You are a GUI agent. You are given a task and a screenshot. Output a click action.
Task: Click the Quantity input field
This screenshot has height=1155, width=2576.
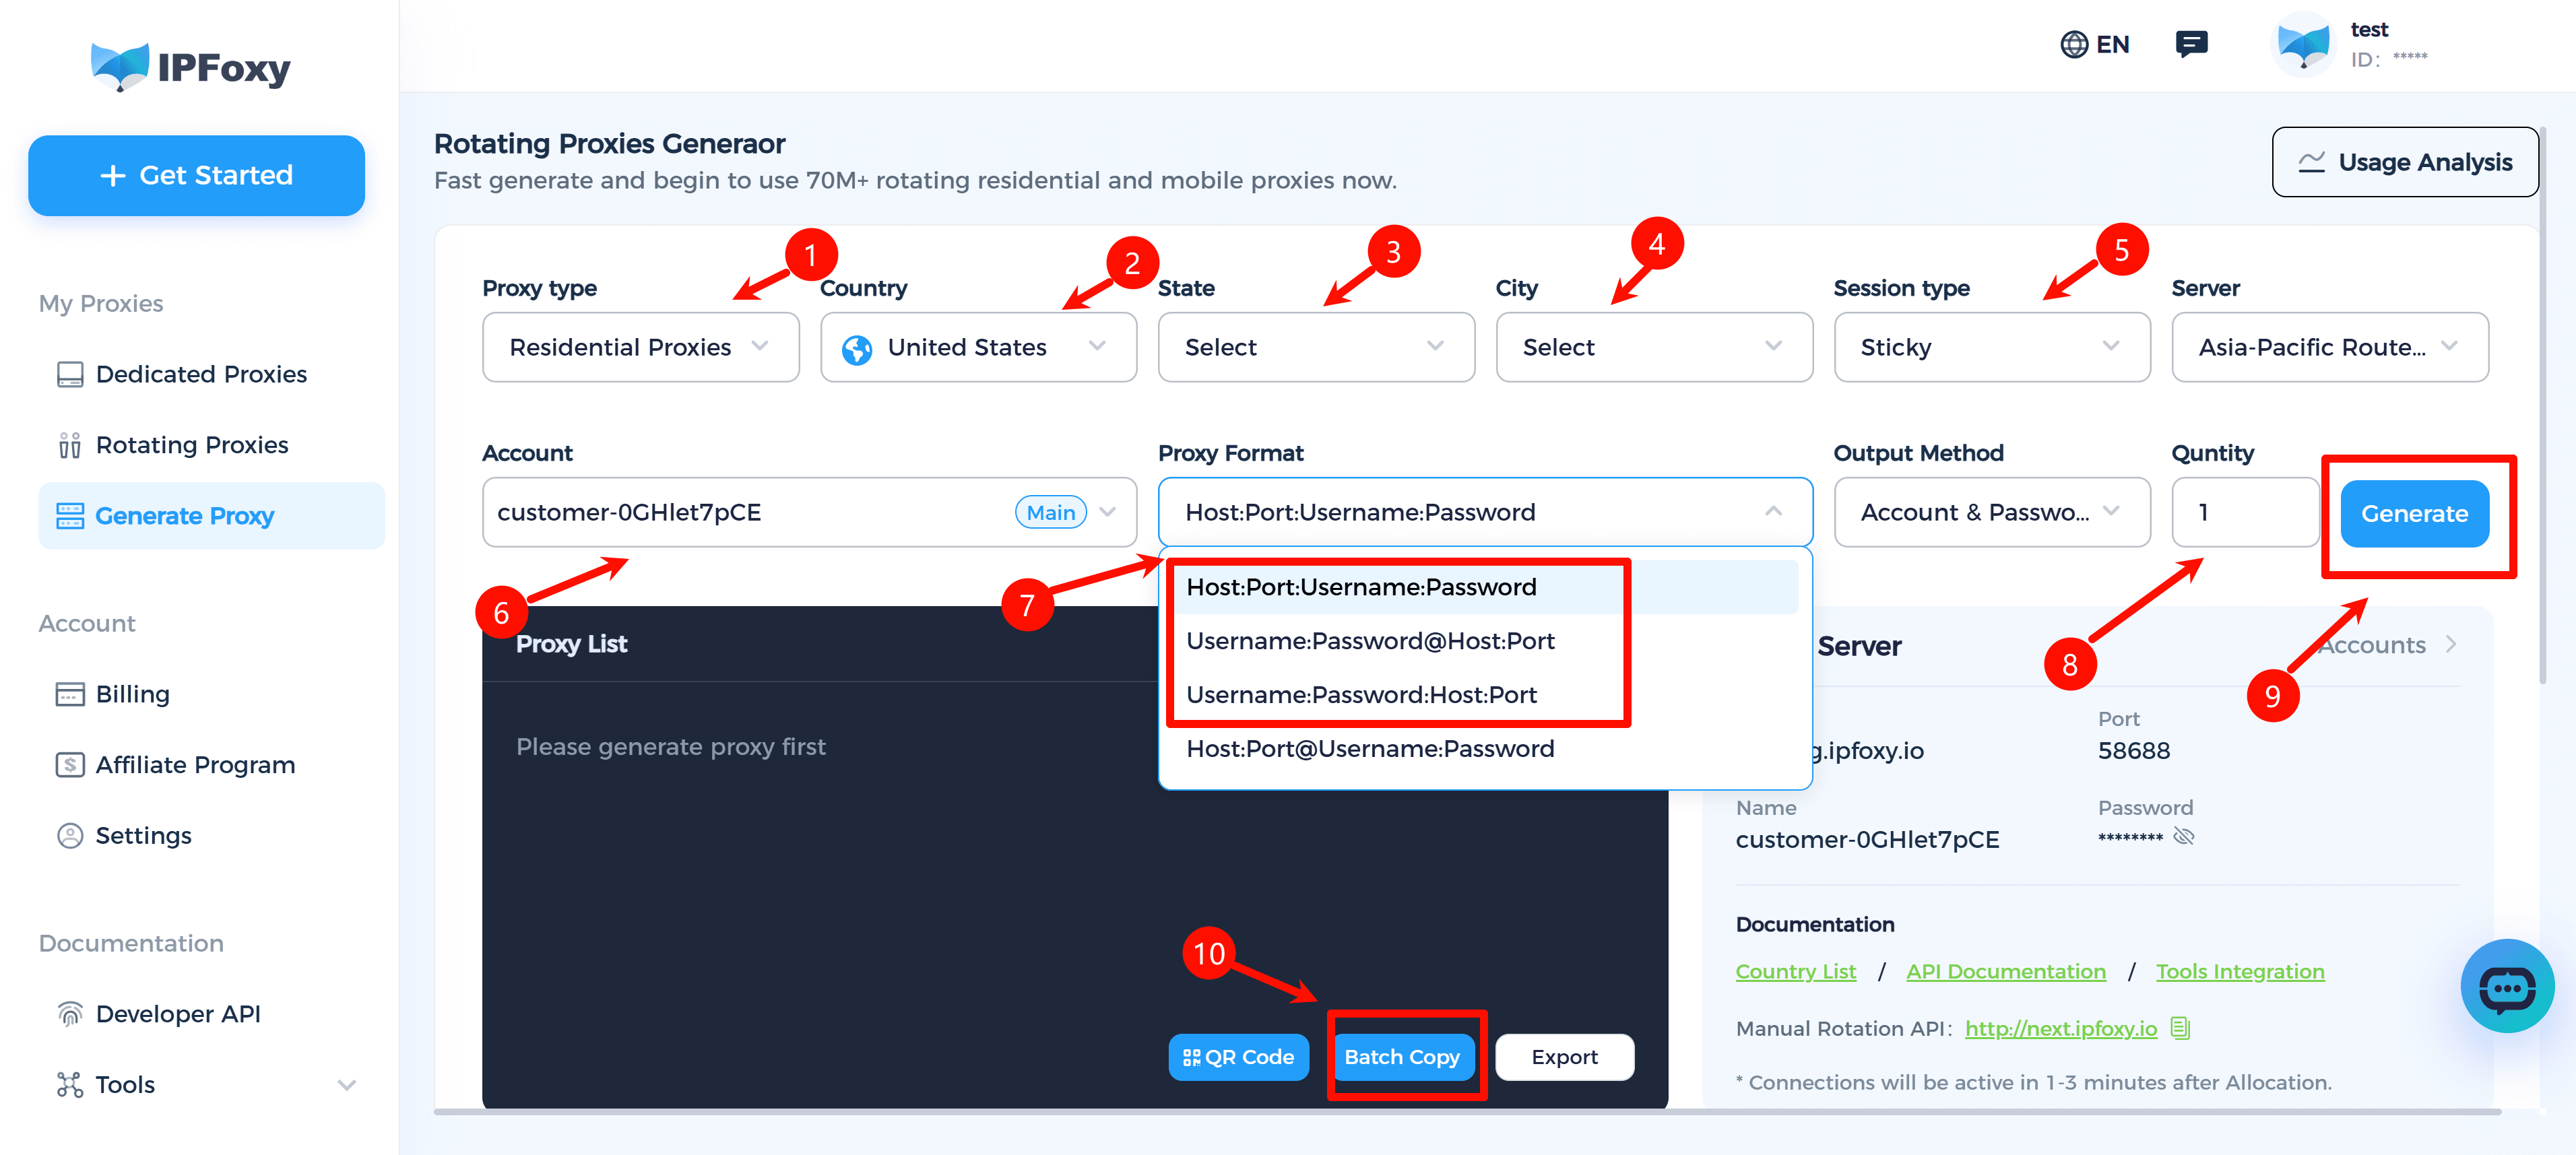[2245, 512]
